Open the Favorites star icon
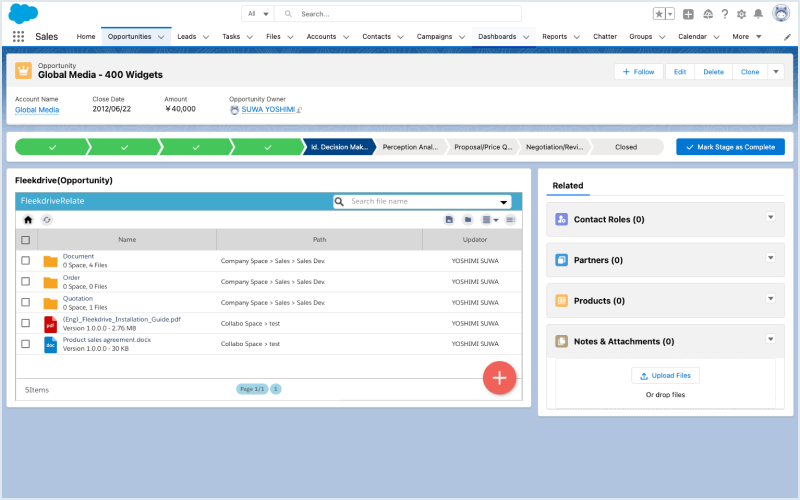The width and height of the screenshot is (800, 500). point(659,14)
